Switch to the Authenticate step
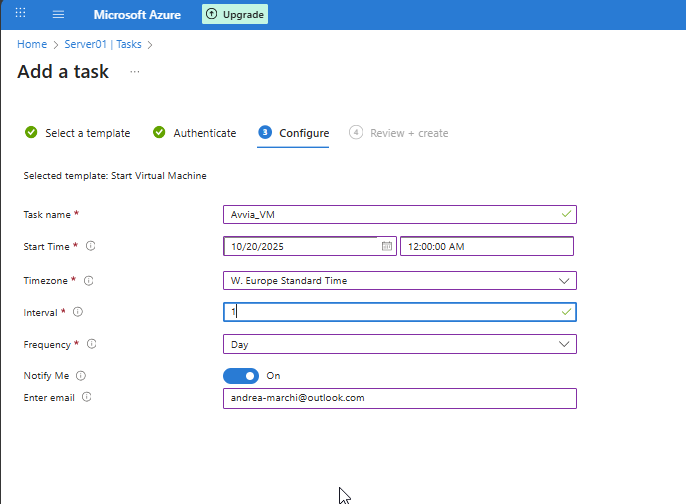Viewport: 686px width, 504px height. tap(195, 133)
